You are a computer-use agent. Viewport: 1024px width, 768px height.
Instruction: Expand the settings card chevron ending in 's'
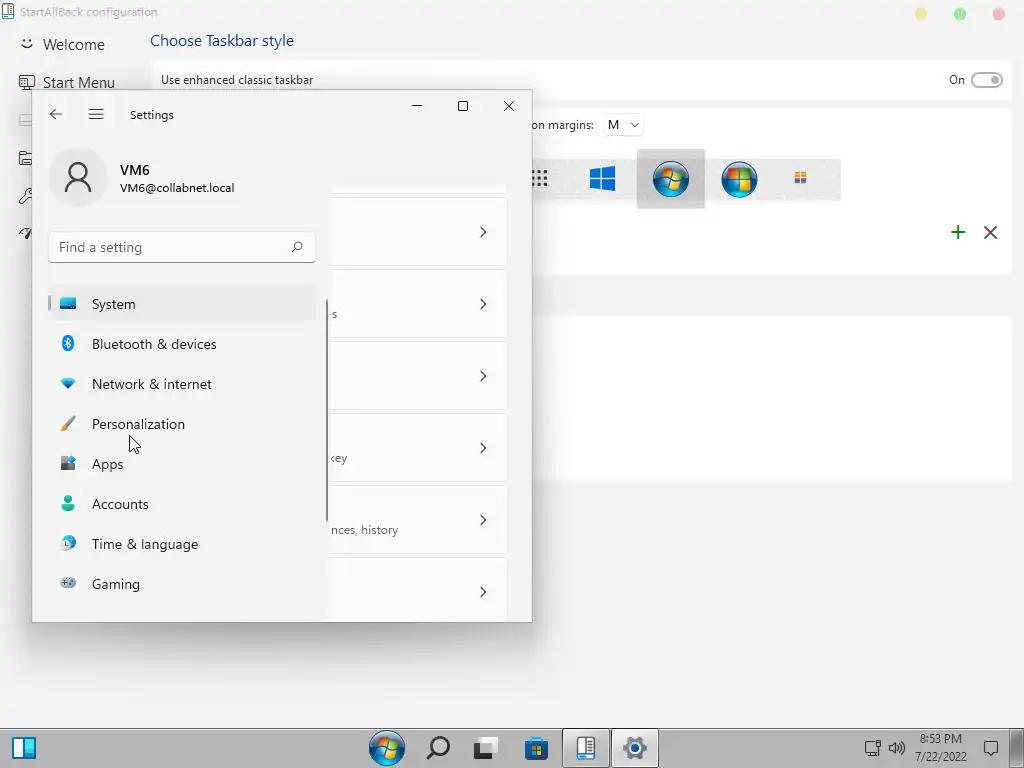(x=483, y=304)
